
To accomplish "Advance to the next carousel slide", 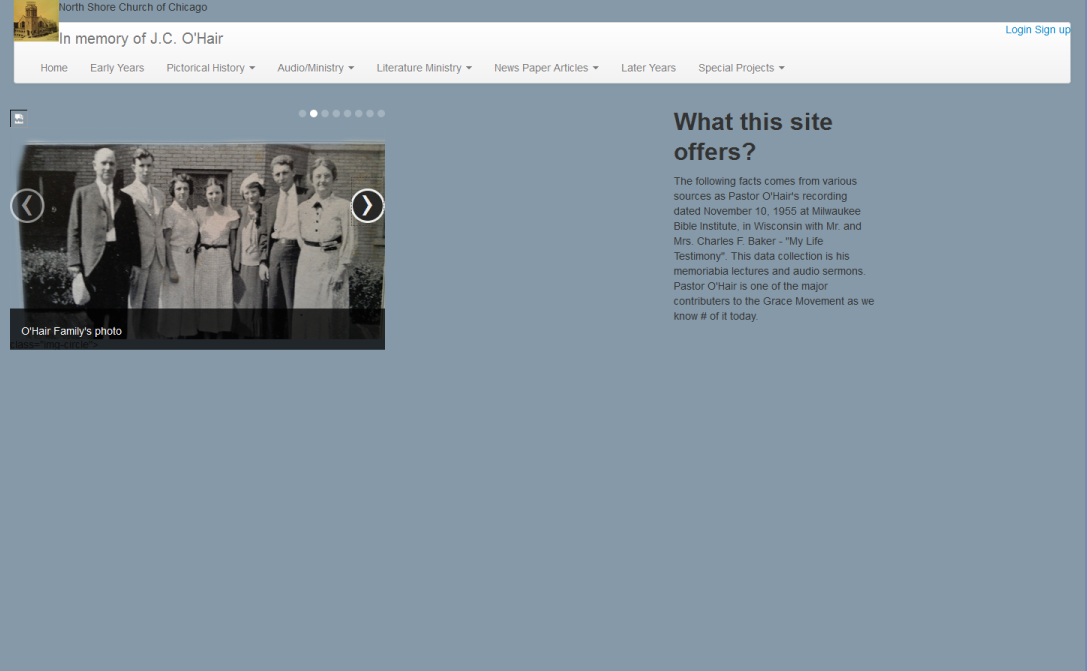I will (367, 206).
